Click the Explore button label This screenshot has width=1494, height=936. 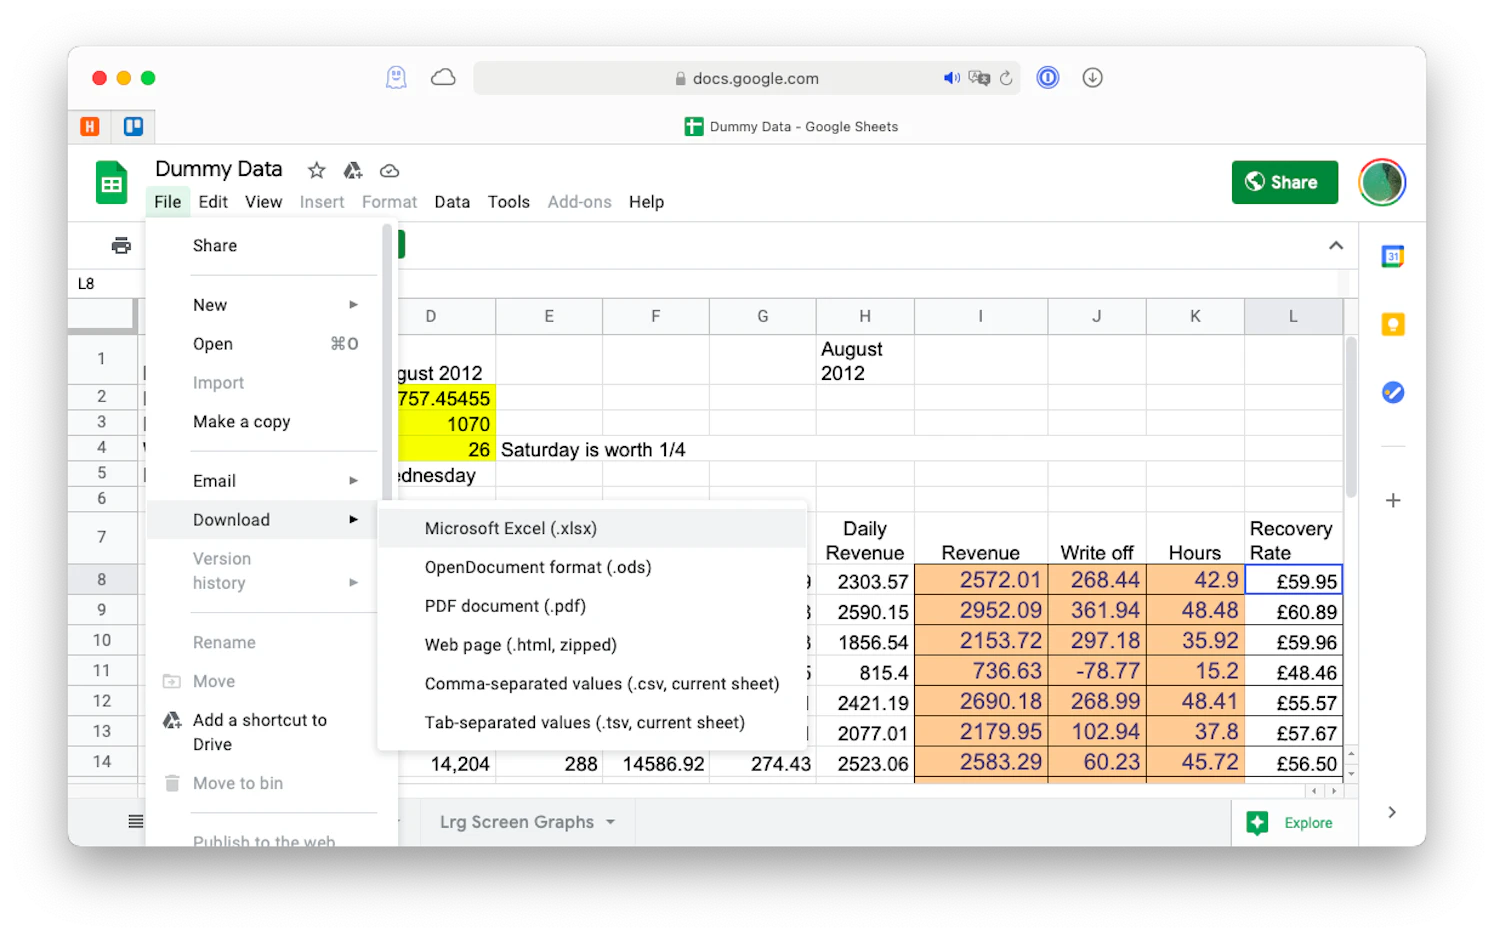(x=1308, y=823)
